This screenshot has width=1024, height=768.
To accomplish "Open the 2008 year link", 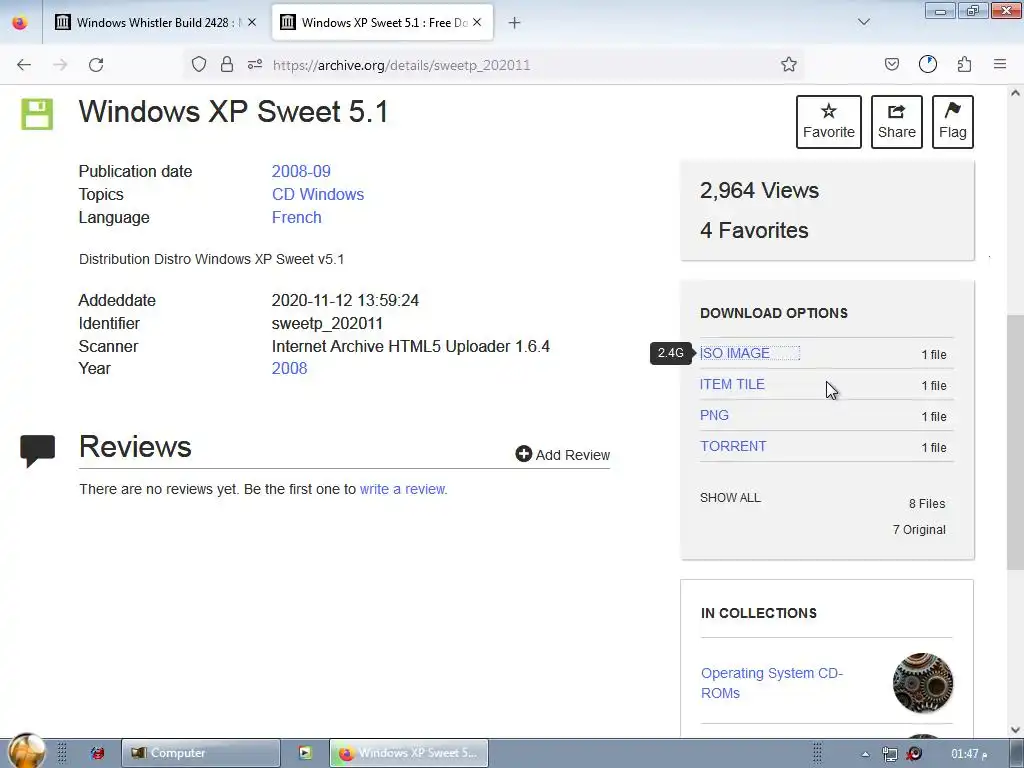I will (289, 368).
